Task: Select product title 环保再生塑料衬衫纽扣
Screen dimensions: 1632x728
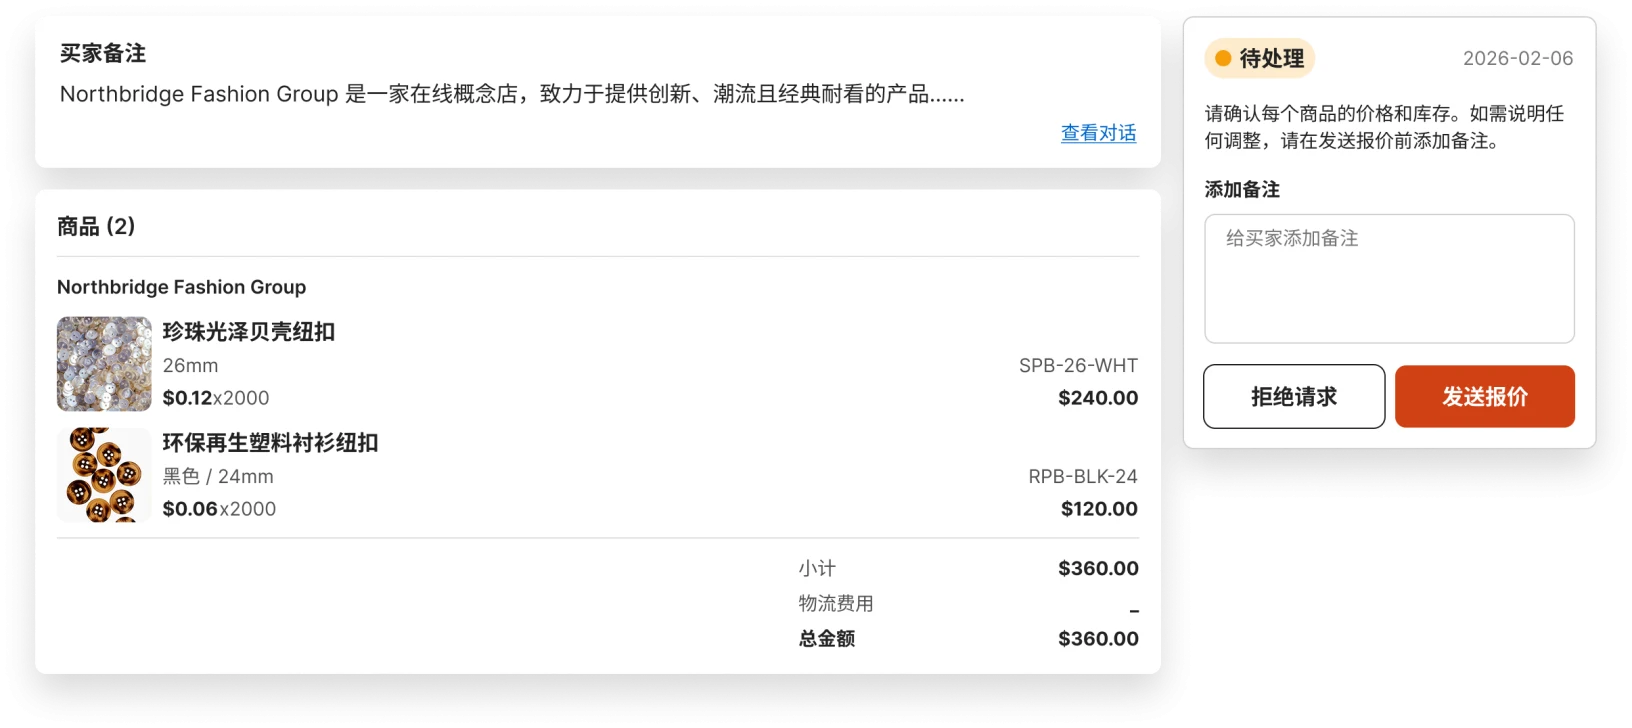Action: coord(270,443)
